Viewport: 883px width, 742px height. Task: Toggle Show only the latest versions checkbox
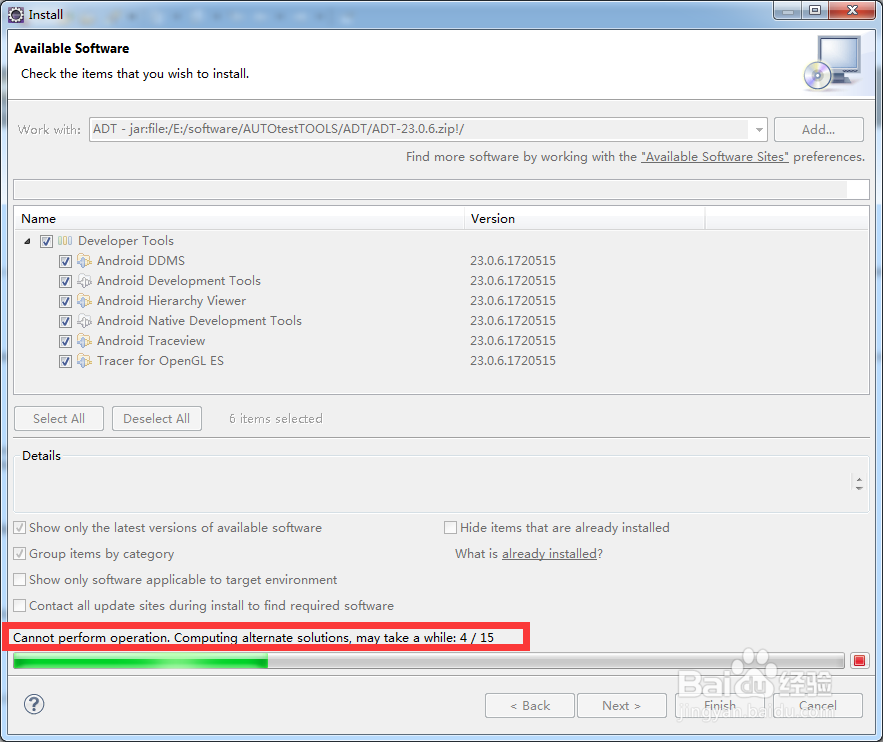tap(20, 528)
